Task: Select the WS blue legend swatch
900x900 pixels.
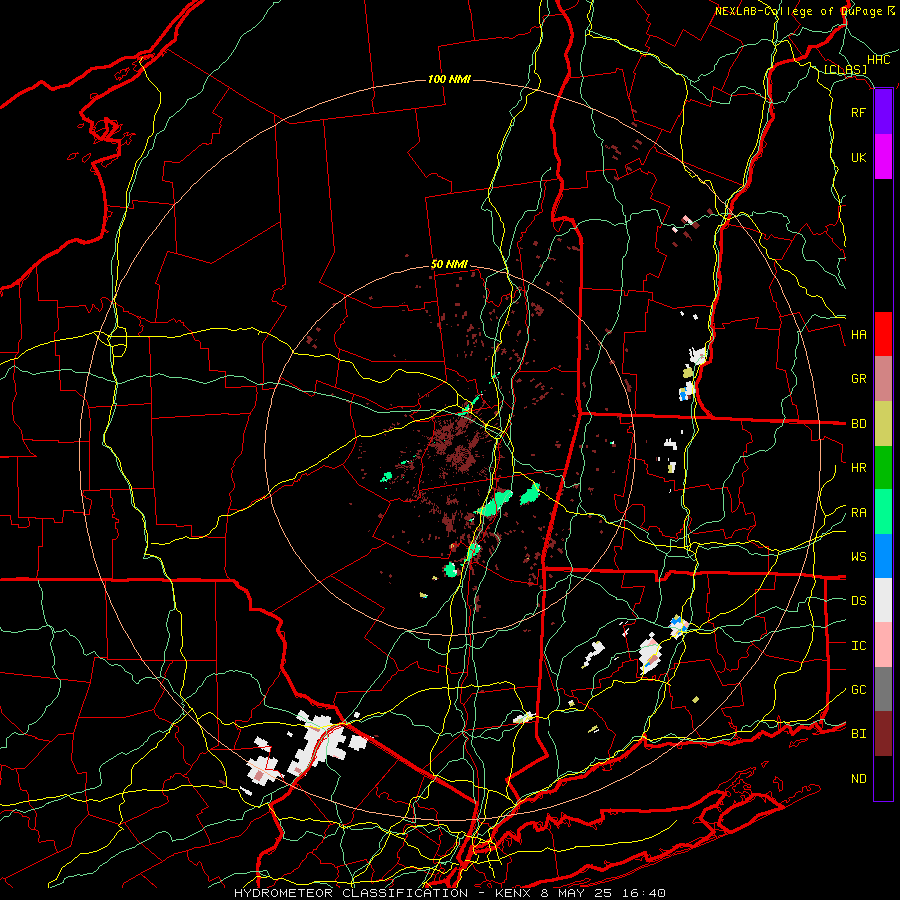Action: [x=883, y=556]
